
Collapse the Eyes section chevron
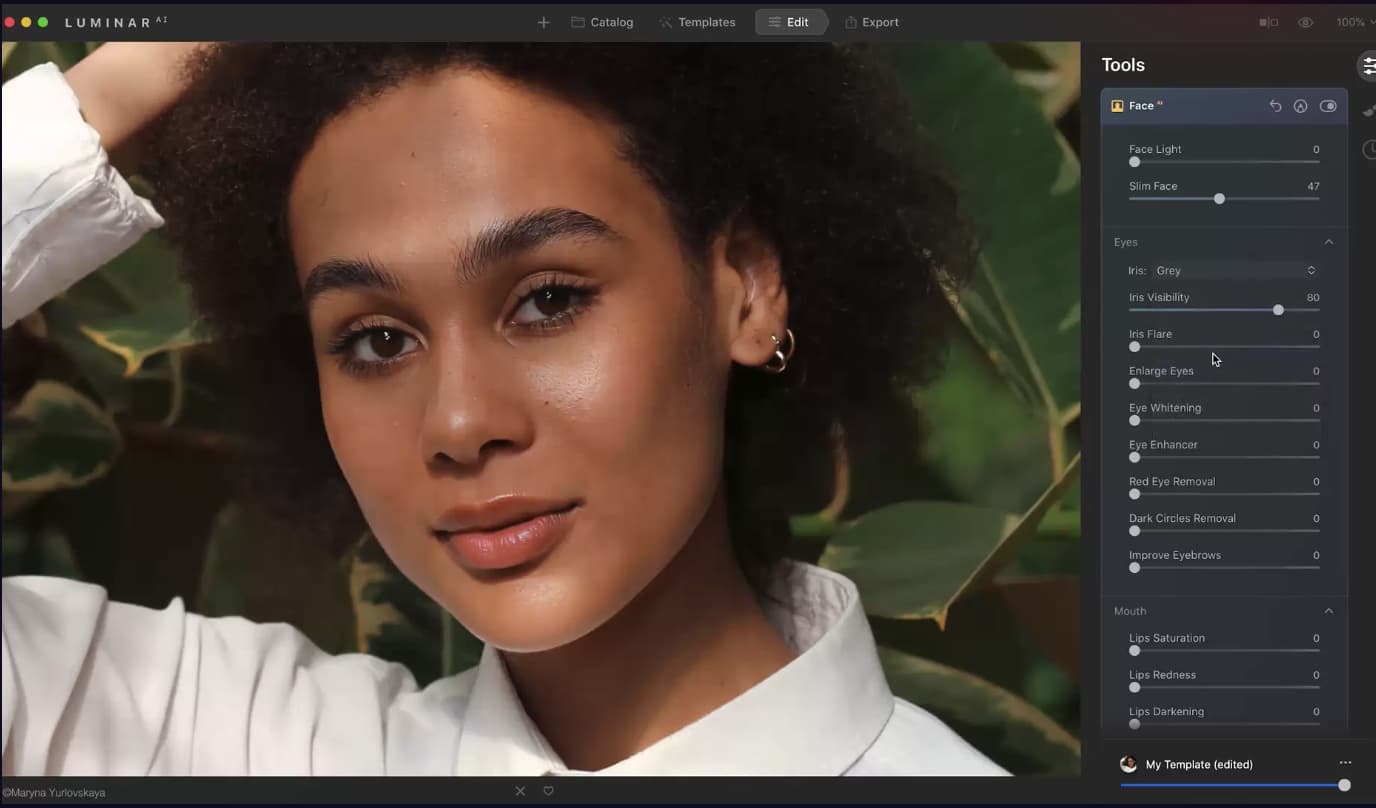coord(1329,242)
